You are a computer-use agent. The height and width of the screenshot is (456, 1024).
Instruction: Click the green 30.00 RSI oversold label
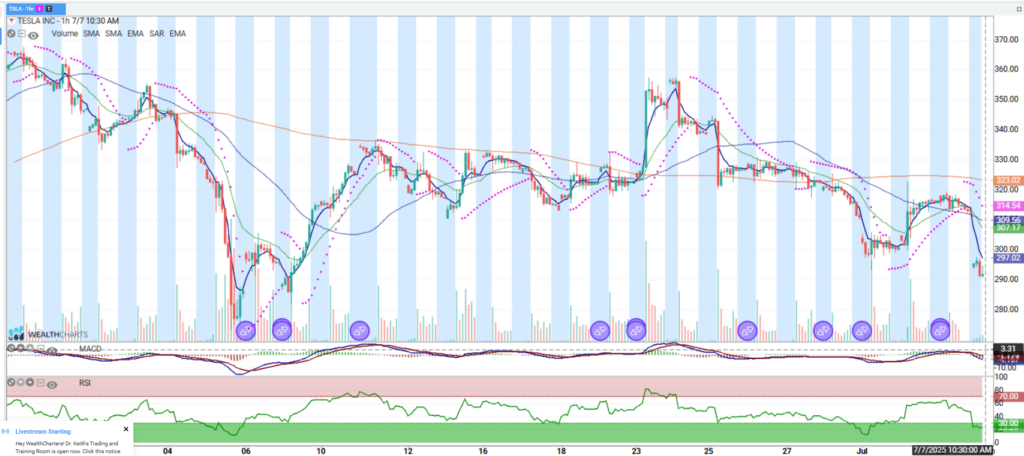click(x=1007, y=424)
